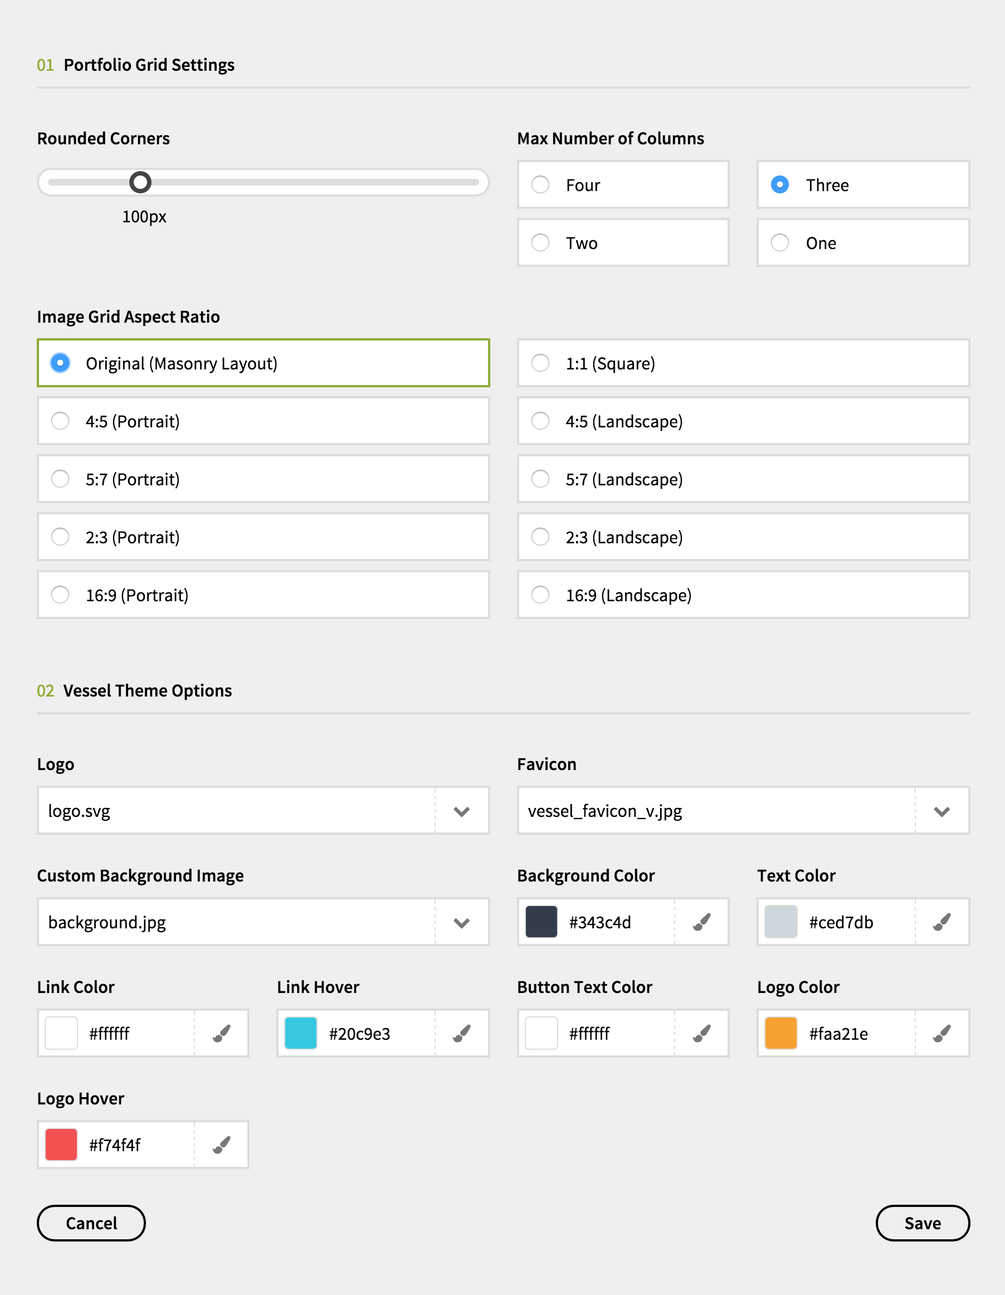1005x1295 pixels.
Task: Click the Logo Hover brush picker icon
Action: [x=222, y=1145]
